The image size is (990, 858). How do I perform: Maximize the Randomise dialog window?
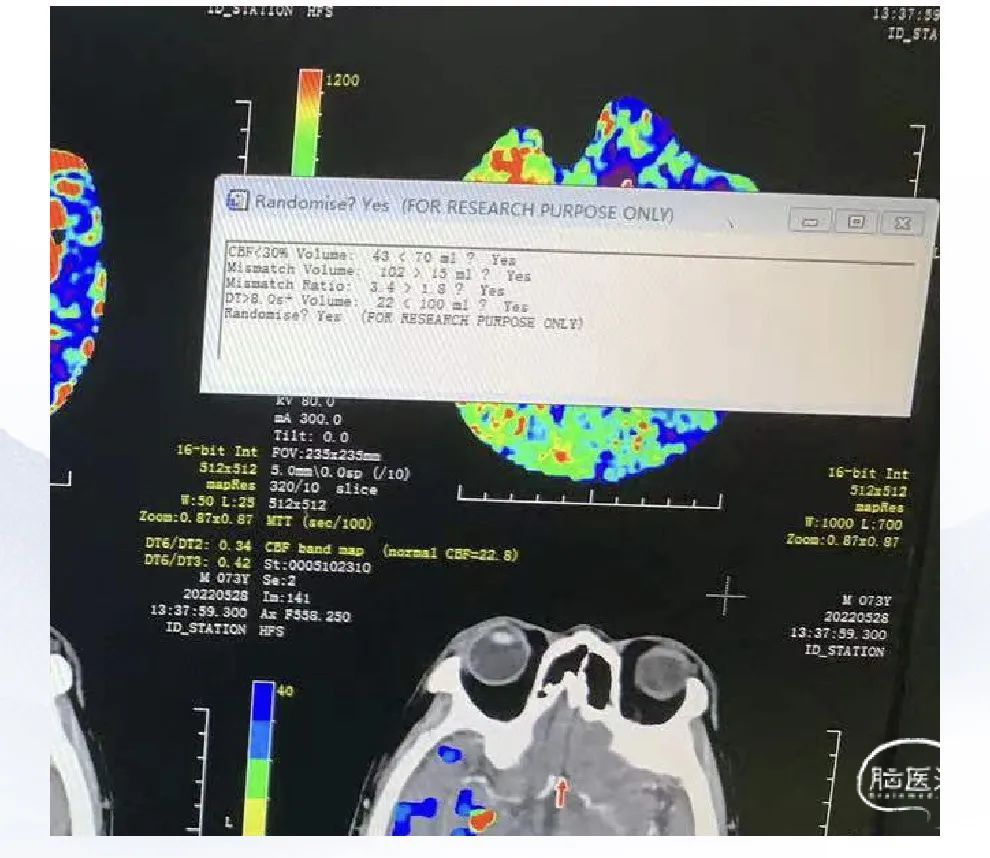(856, 222)
